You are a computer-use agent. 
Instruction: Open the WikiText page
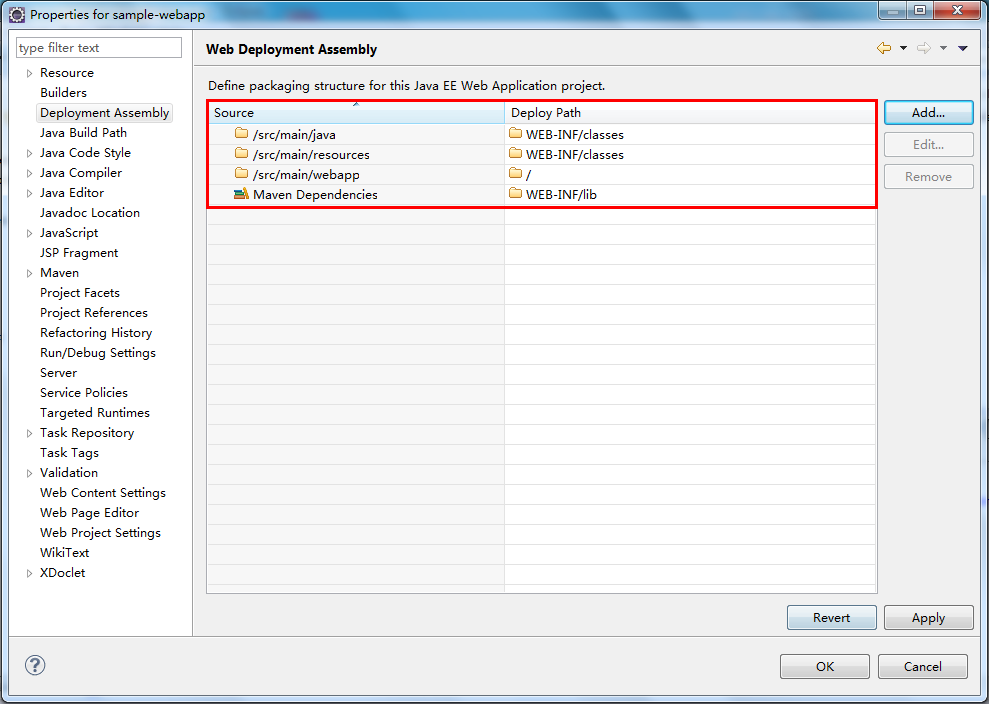pyautogui.click(x=64, y=553)
